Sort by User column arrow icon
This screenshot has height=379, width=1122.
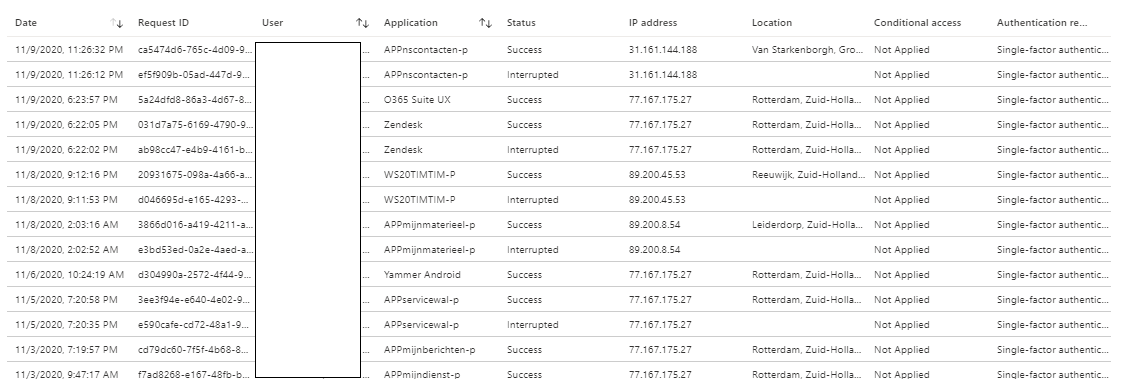(x=362, y=23)
